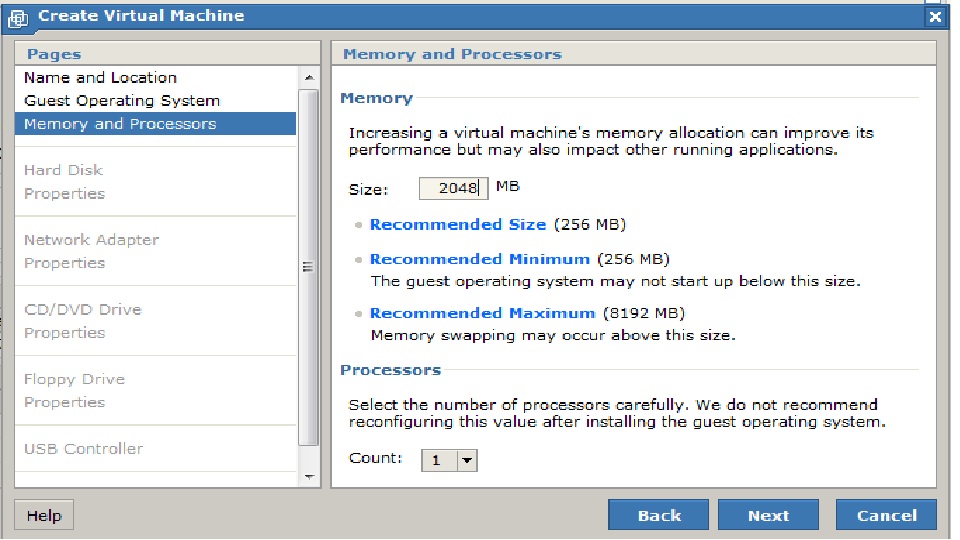Select Memory and Processors page
This screenshot has width=960, height=540.
click(x=120, y=124)
